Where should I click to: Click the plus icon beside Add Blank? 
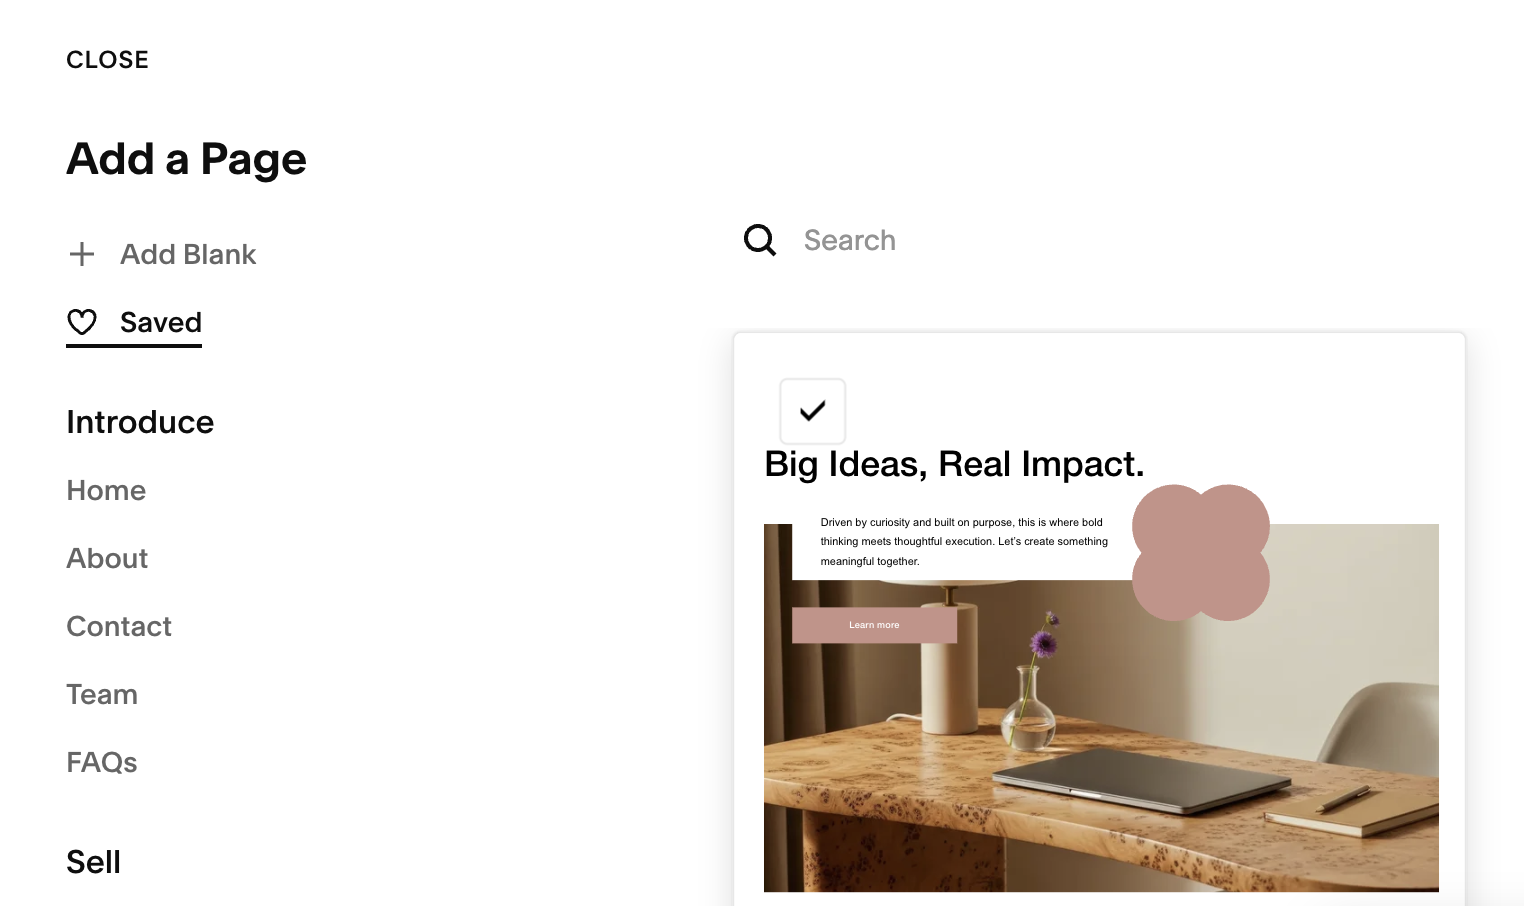[x=82, y=254]
